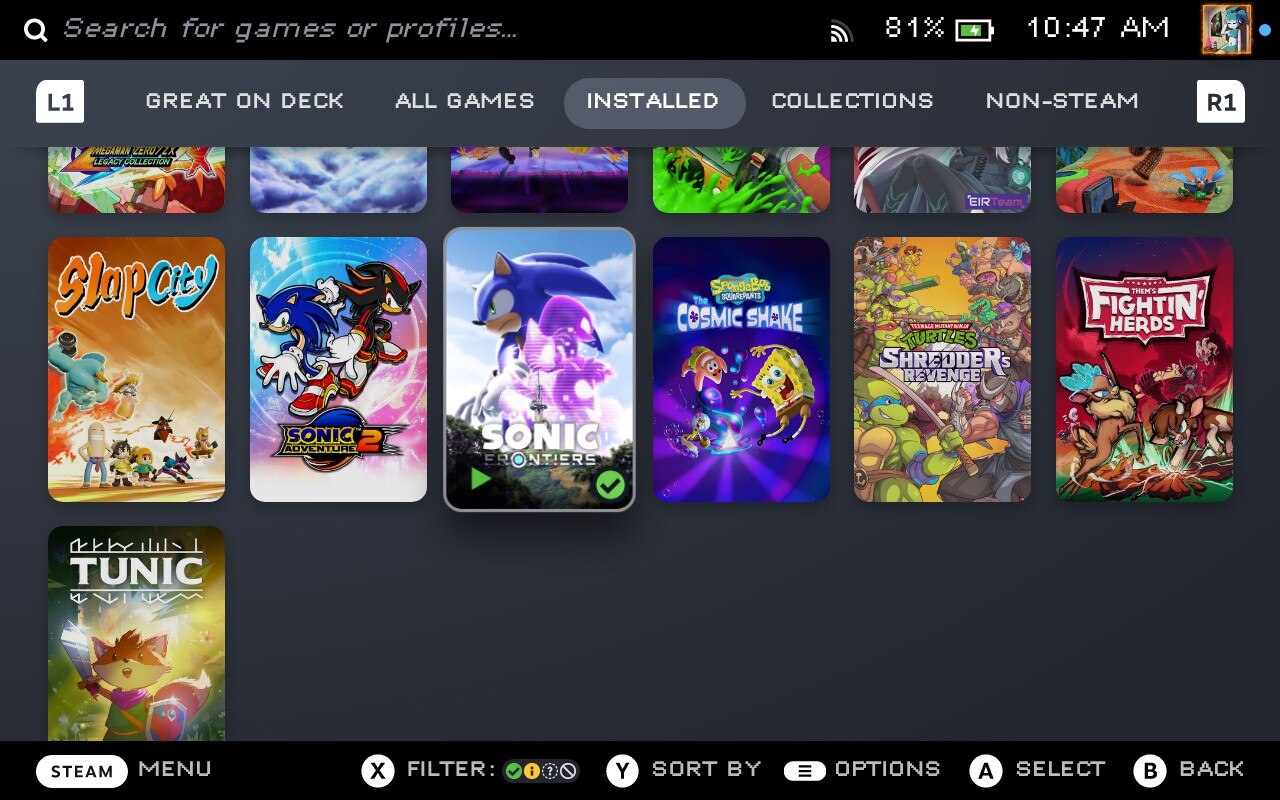This screenshot has height=800, width=1280.
Task: Open the Collections tab
Action: pos(852,101)
